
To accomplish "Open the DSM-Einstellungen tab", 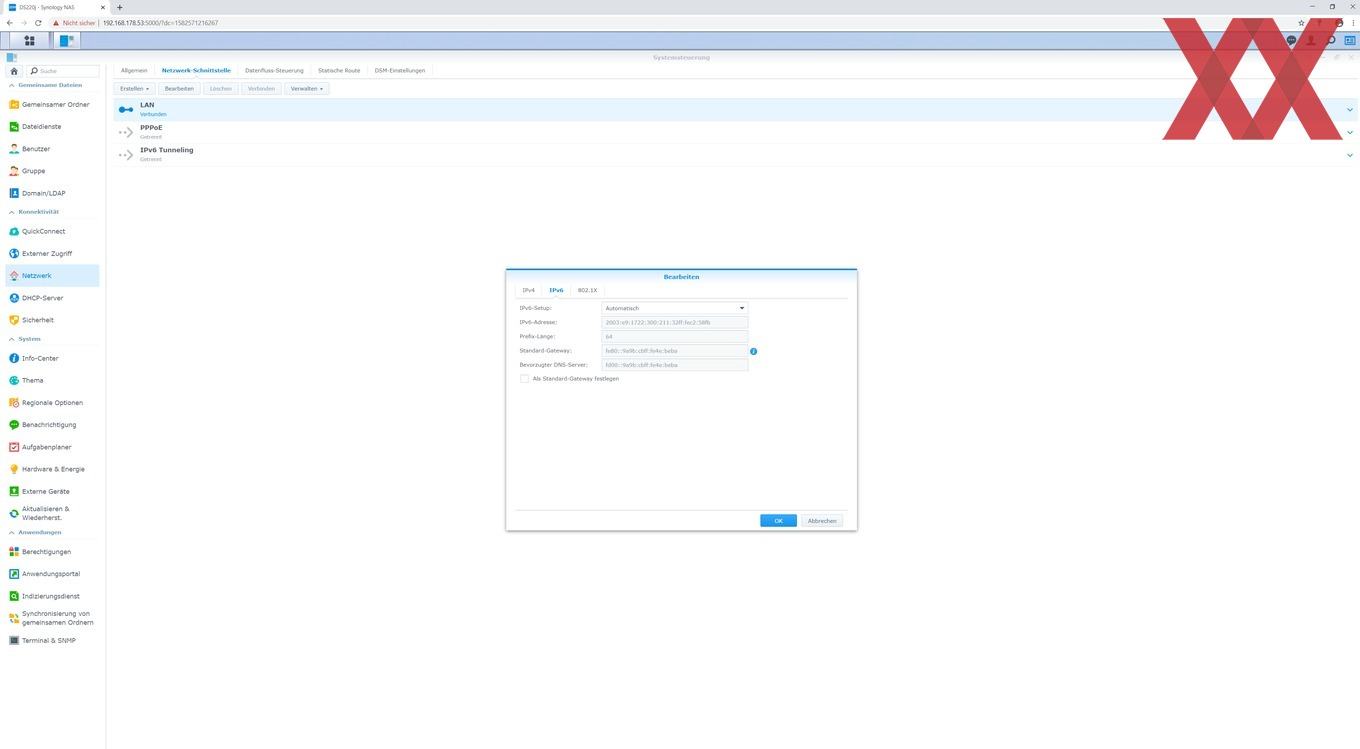I will [400, 70].
